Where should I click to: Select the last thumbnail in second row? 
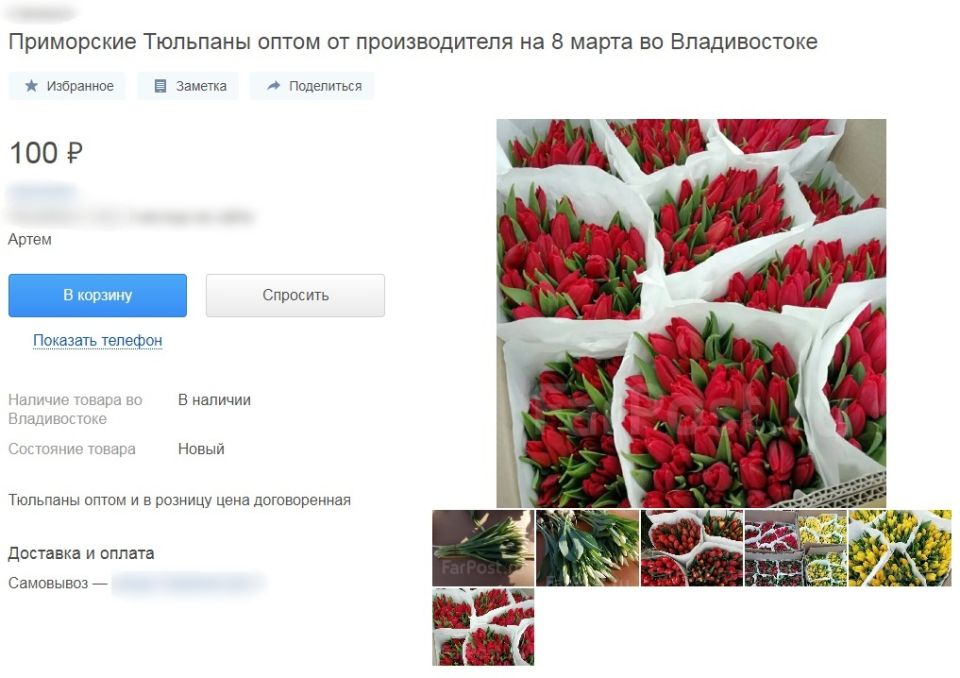tap(483, 627)
